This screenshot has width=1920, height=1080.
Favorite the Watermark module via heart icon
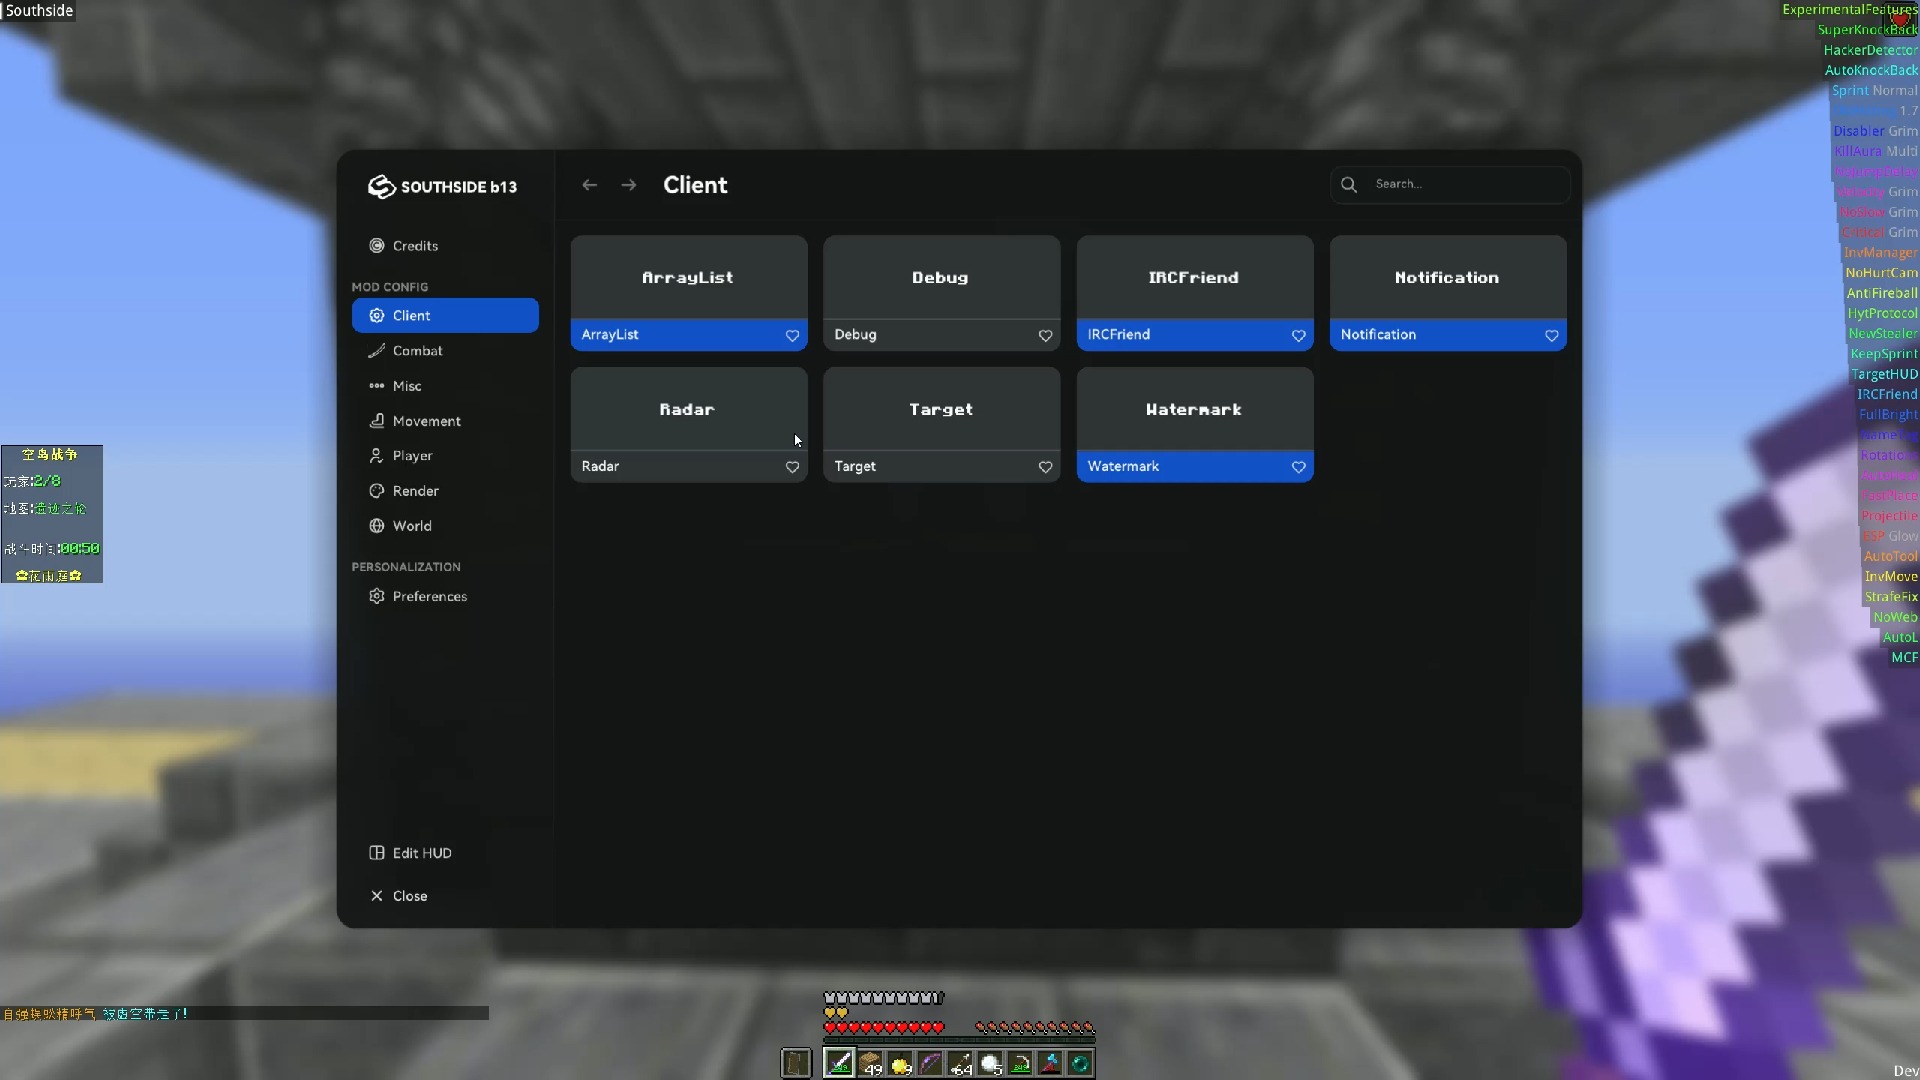pyautogui.click(x=1298, y=467)
